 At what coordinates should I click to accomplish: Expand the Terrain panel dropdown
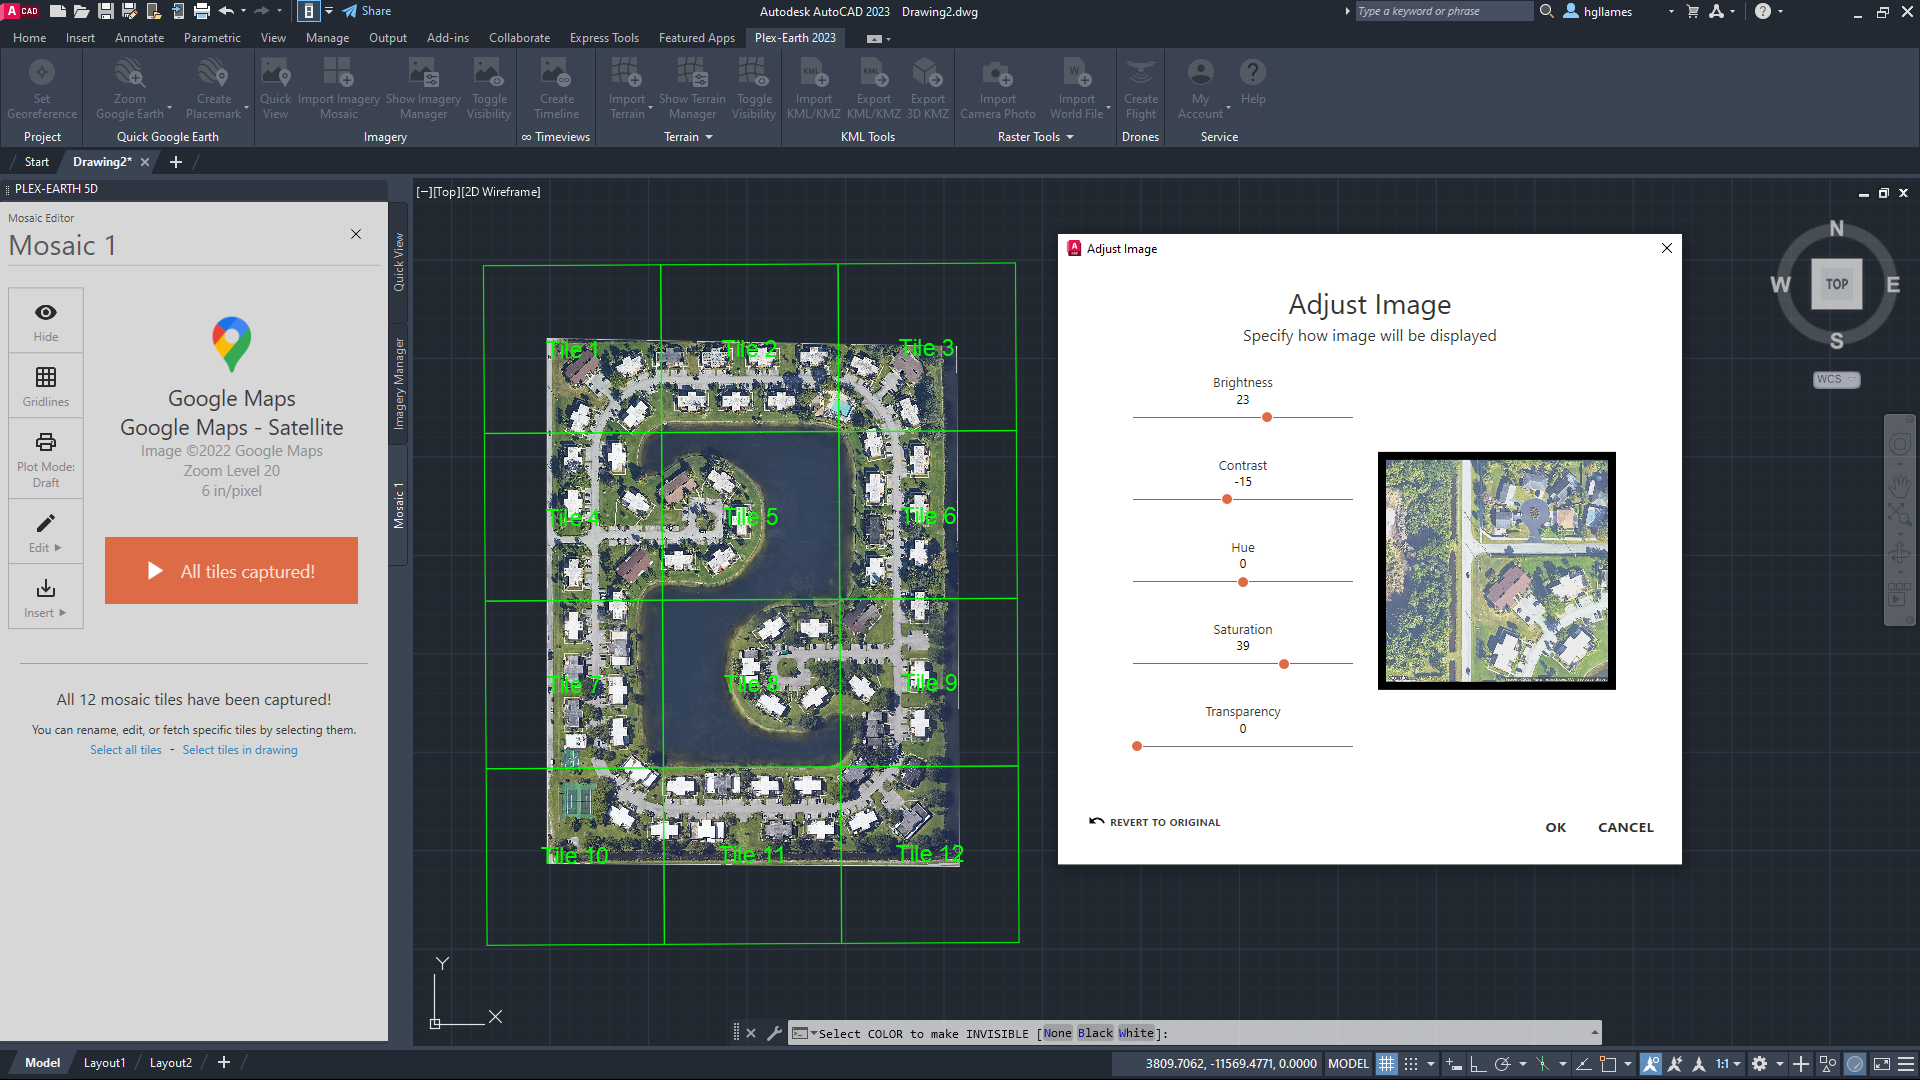[688, 137]
